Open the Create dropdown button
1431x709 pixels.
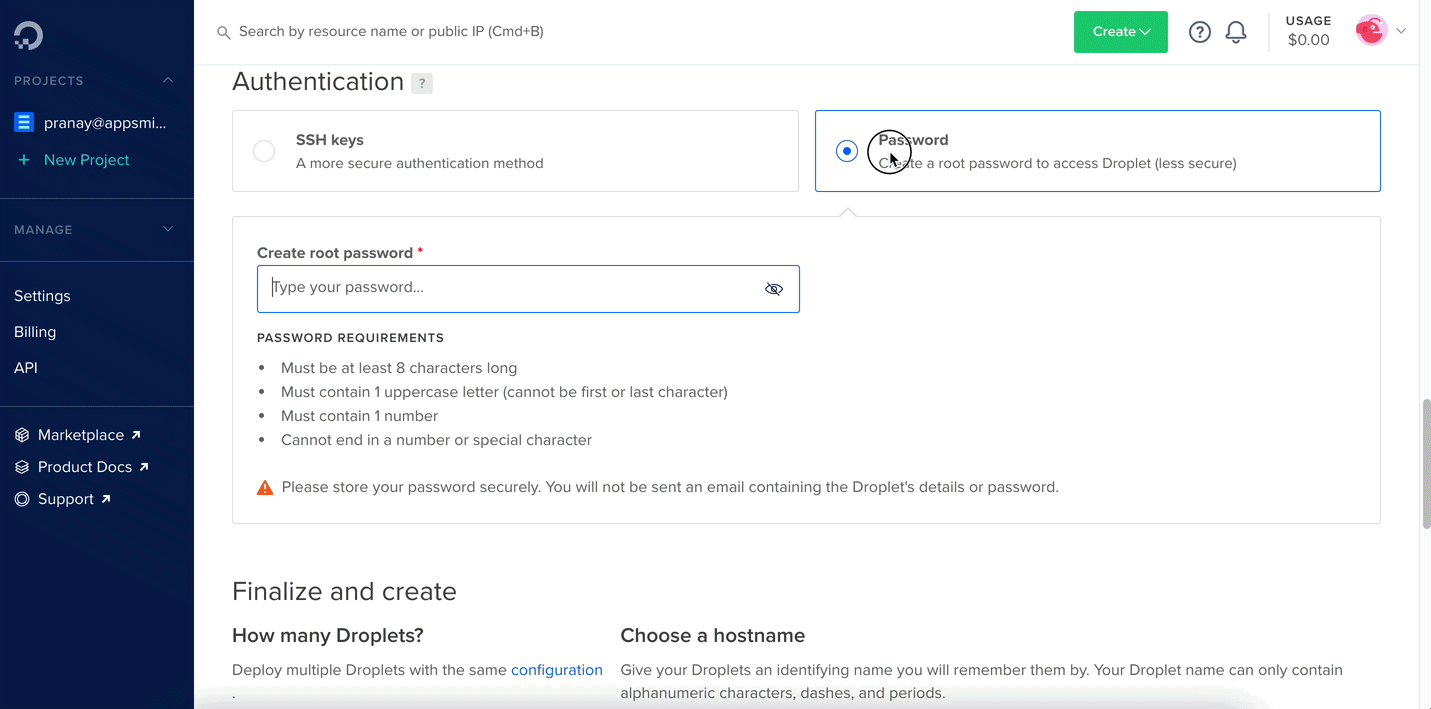1120,32
